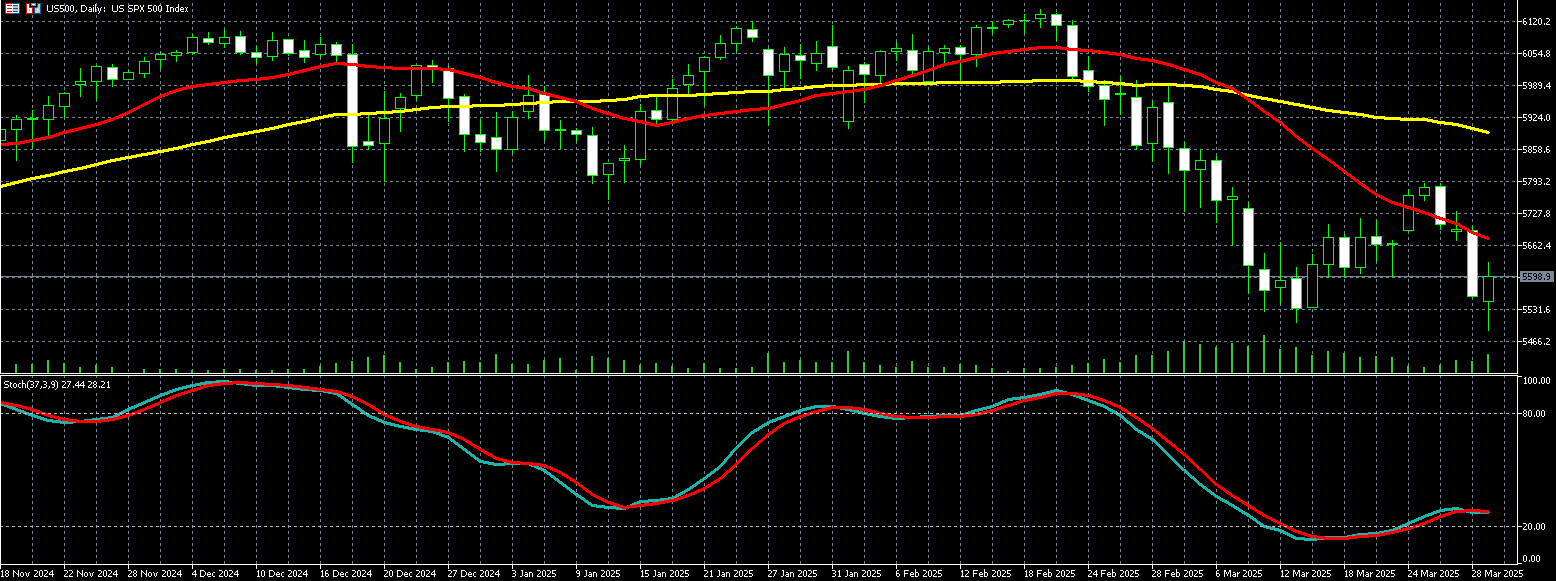Select the current price label 5598.9
The height and width of the screenshot is (581, 1556).
pos(1535,277)
